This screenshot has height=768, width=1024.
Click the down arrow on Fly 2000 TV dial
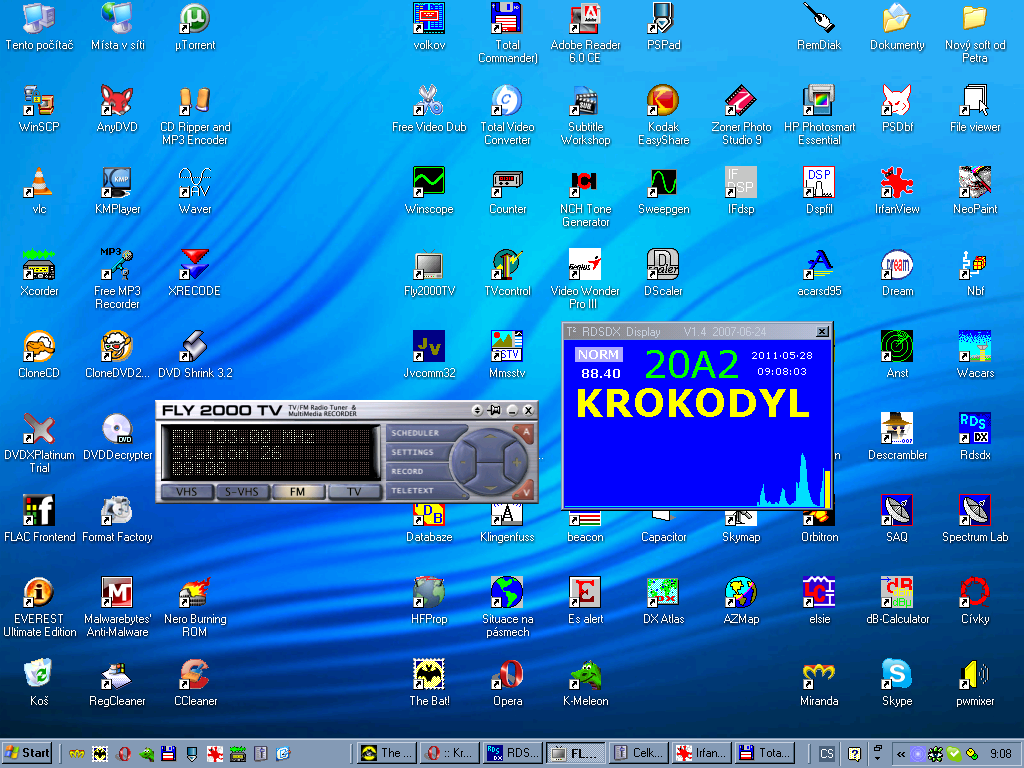pyautogui.click(x=490, y=488)
